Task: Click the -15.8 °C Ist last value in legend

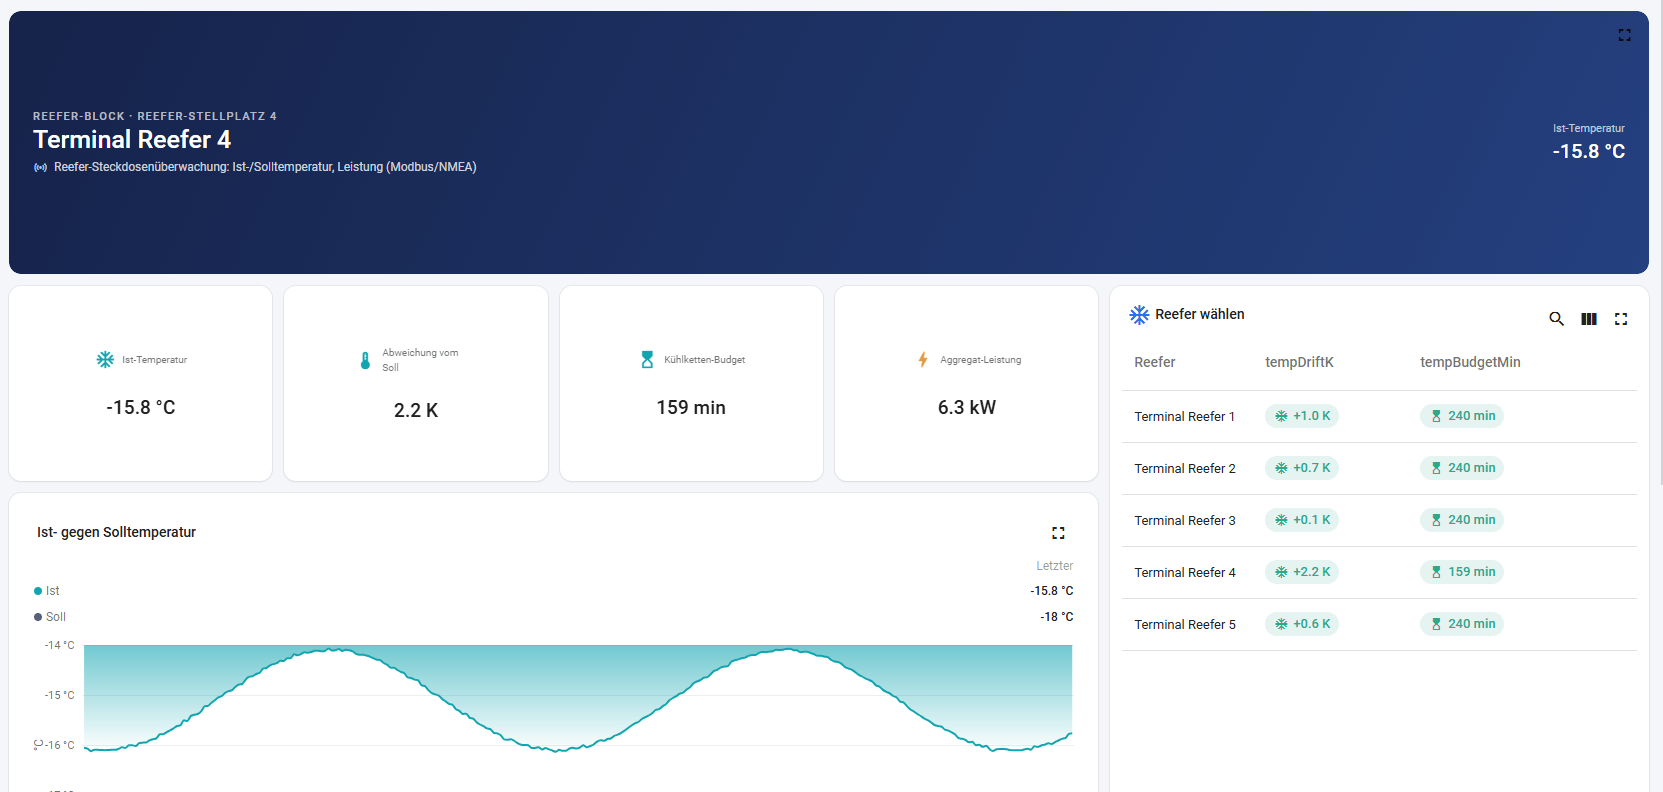Action: [x=1052, y=591]
